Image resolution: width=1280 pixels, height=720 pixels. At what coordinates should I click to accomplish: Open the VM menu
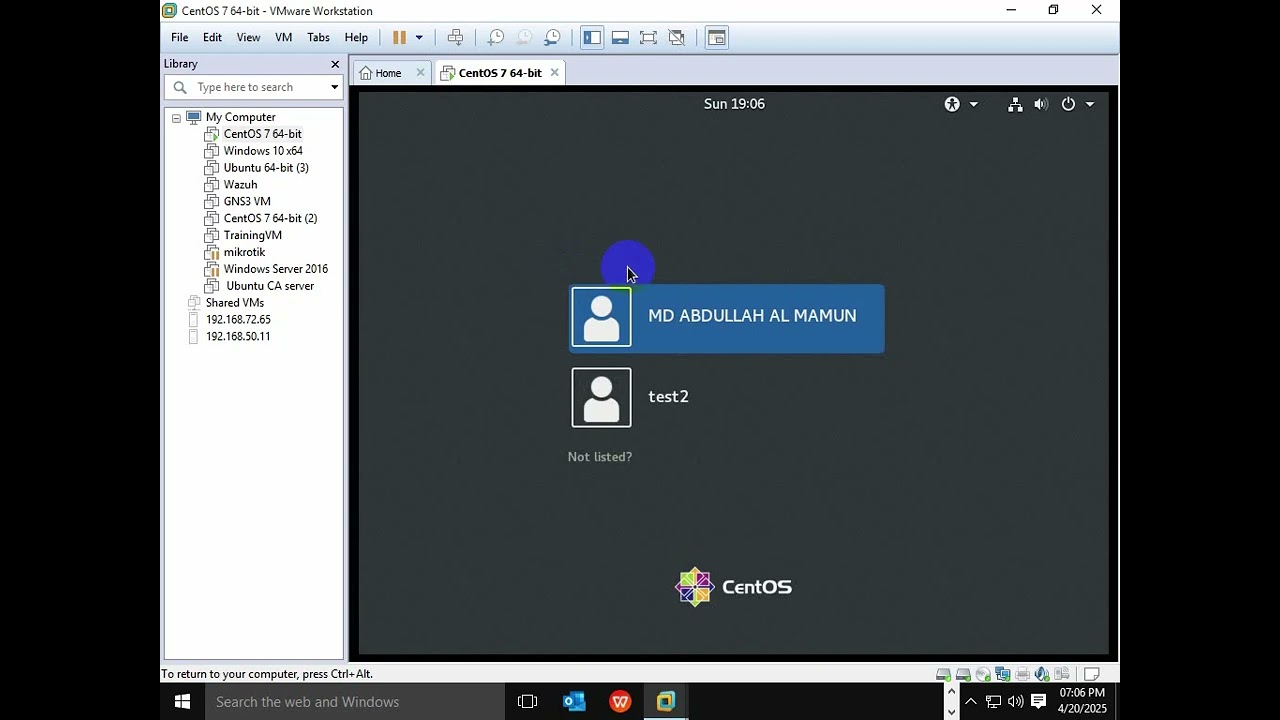click(x=284, y=37)
